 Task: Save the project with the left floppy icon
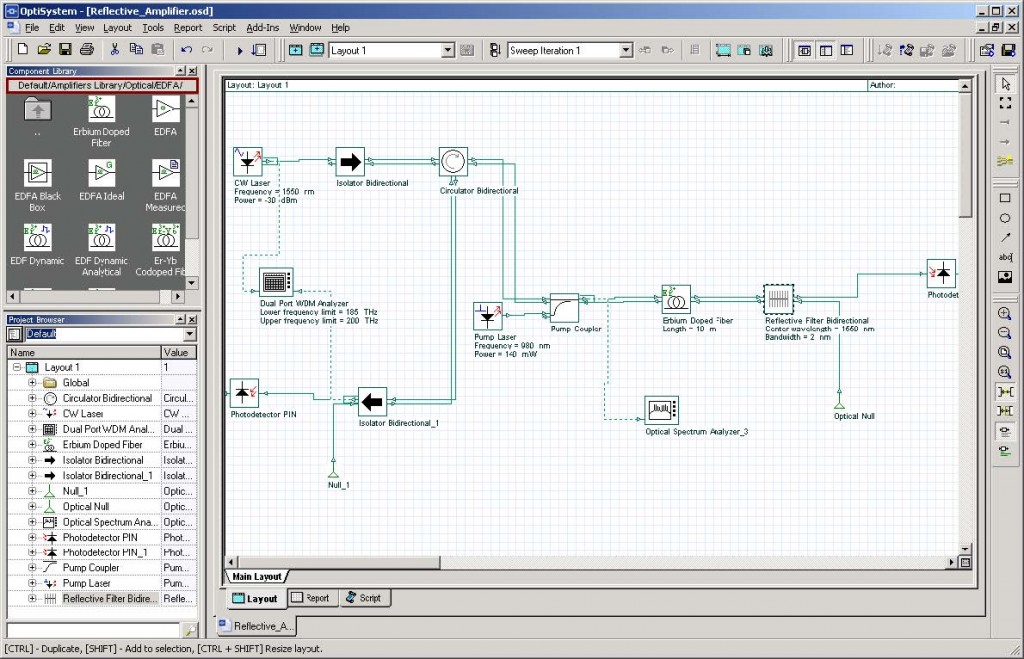[x=65, y=50]
